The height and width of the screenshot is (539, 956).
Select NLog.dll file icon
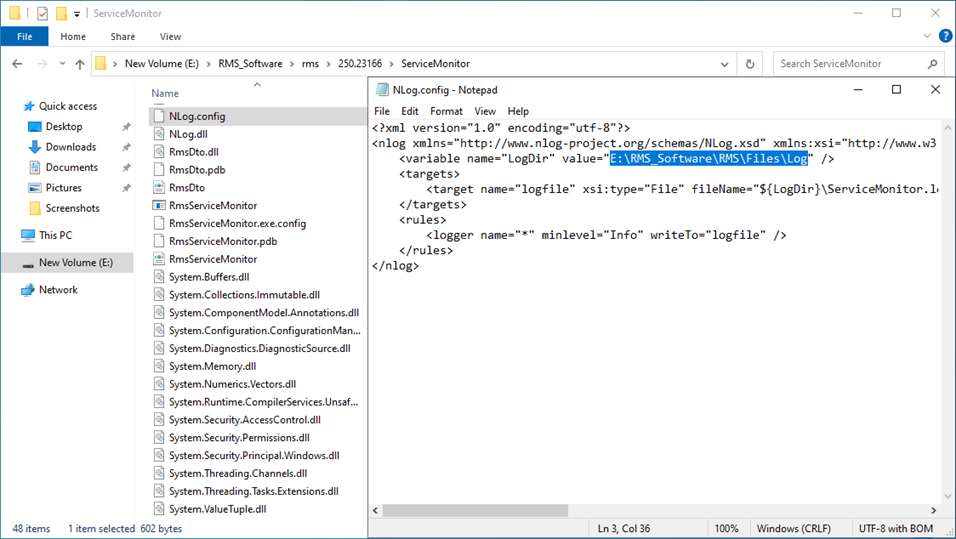click(159, 134)
